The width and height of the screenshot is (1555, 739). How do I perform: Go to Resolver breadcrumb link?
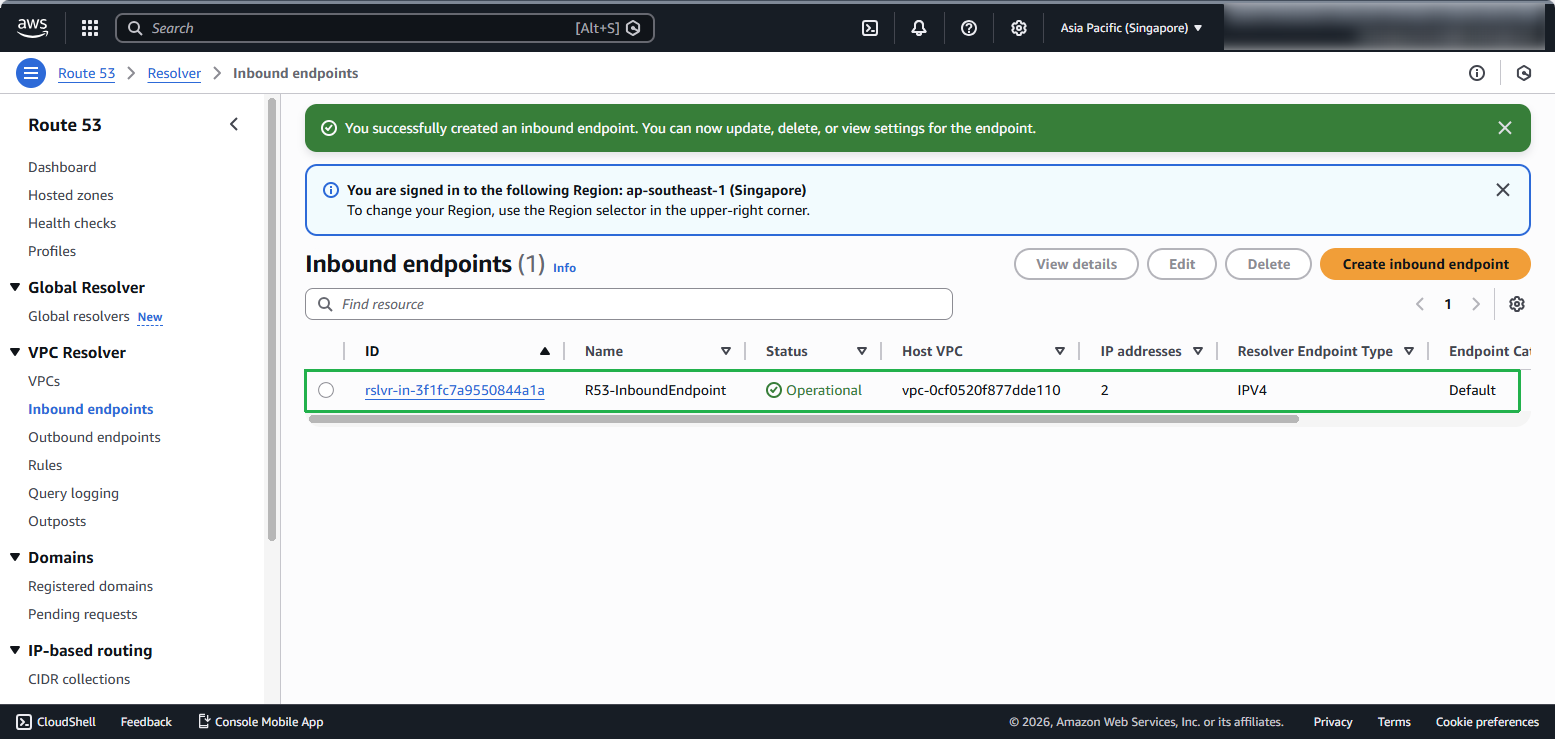pyautogui.click(x=174, y=73)
